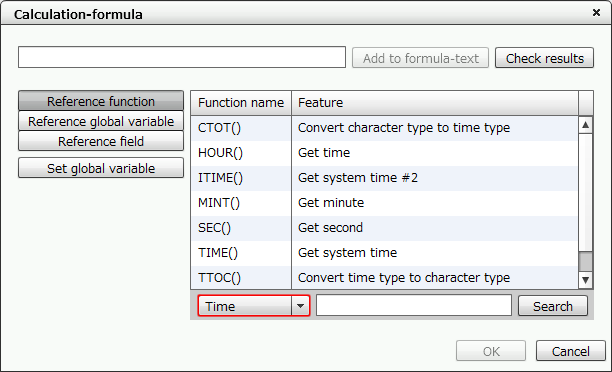This screenshot has width=612, height=372.
Task: Click the formula text input field
Action: pyautogui.click(x=182, y=57)
